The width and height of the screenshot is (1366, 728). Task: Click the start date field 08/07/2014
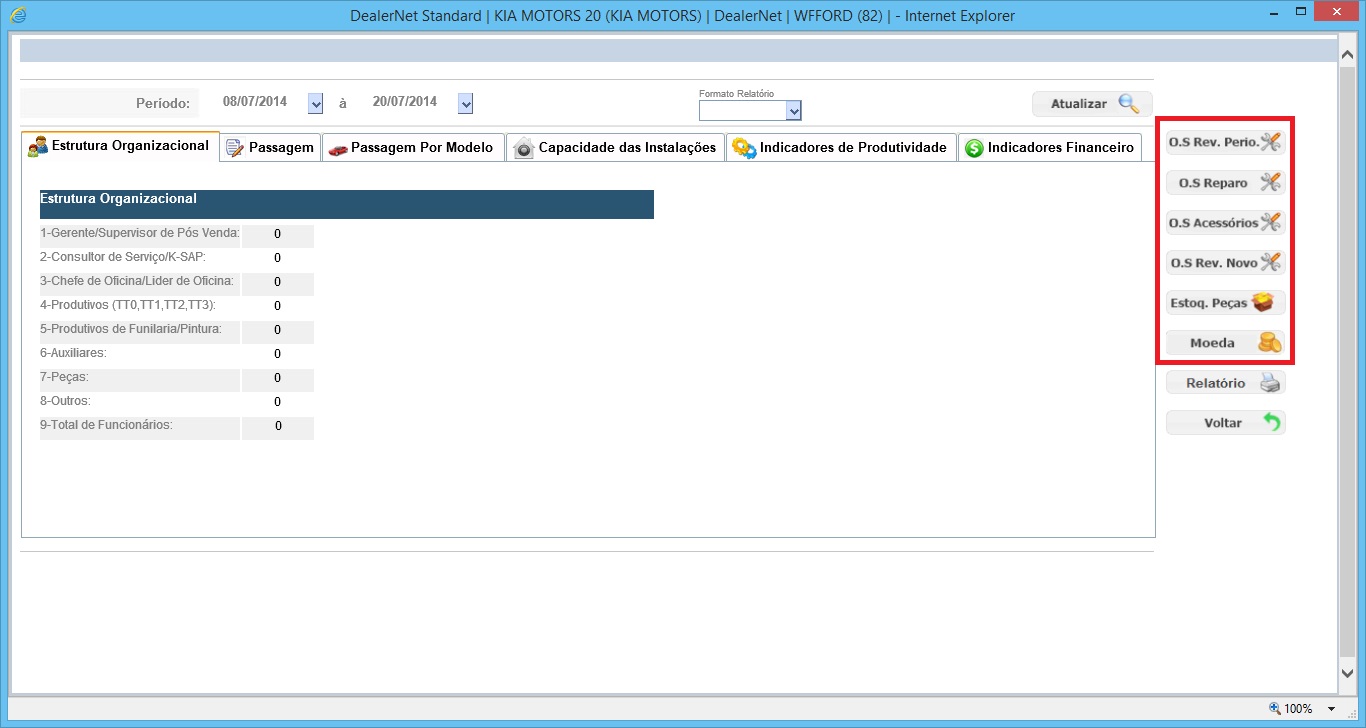pyautogui.click(x=255, y=102)
